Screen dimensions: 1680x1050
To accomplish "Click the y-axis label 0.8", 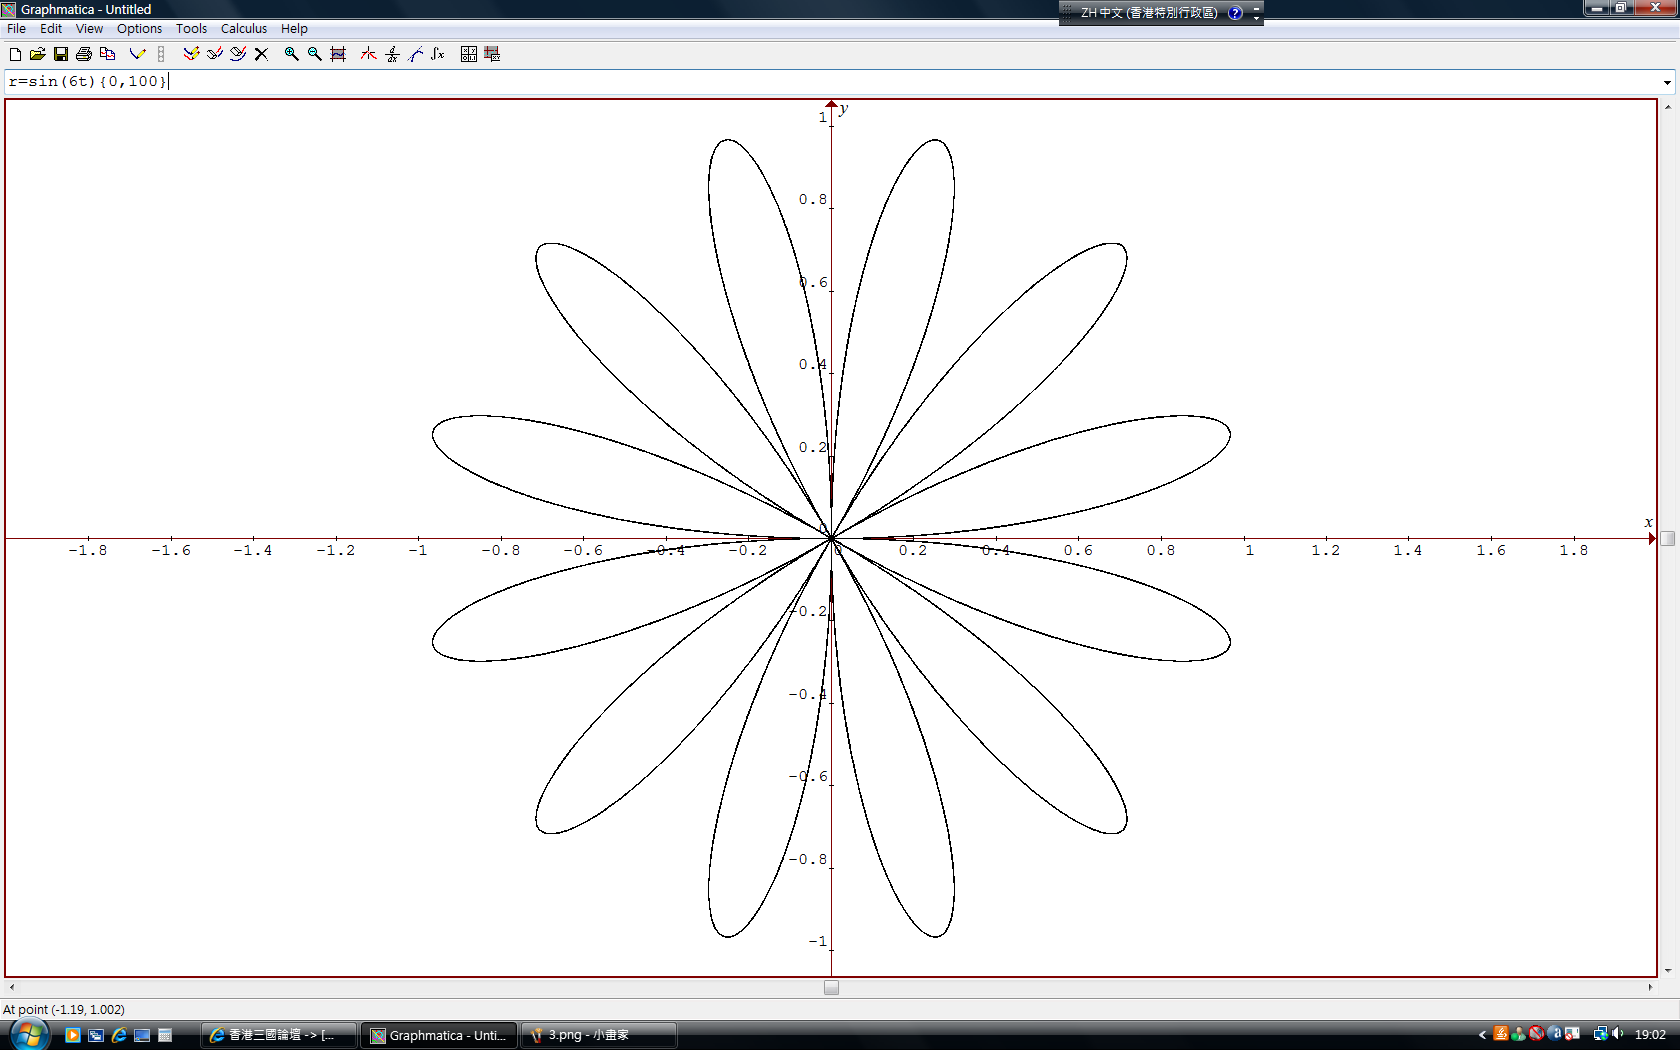I will coord(813,200).
